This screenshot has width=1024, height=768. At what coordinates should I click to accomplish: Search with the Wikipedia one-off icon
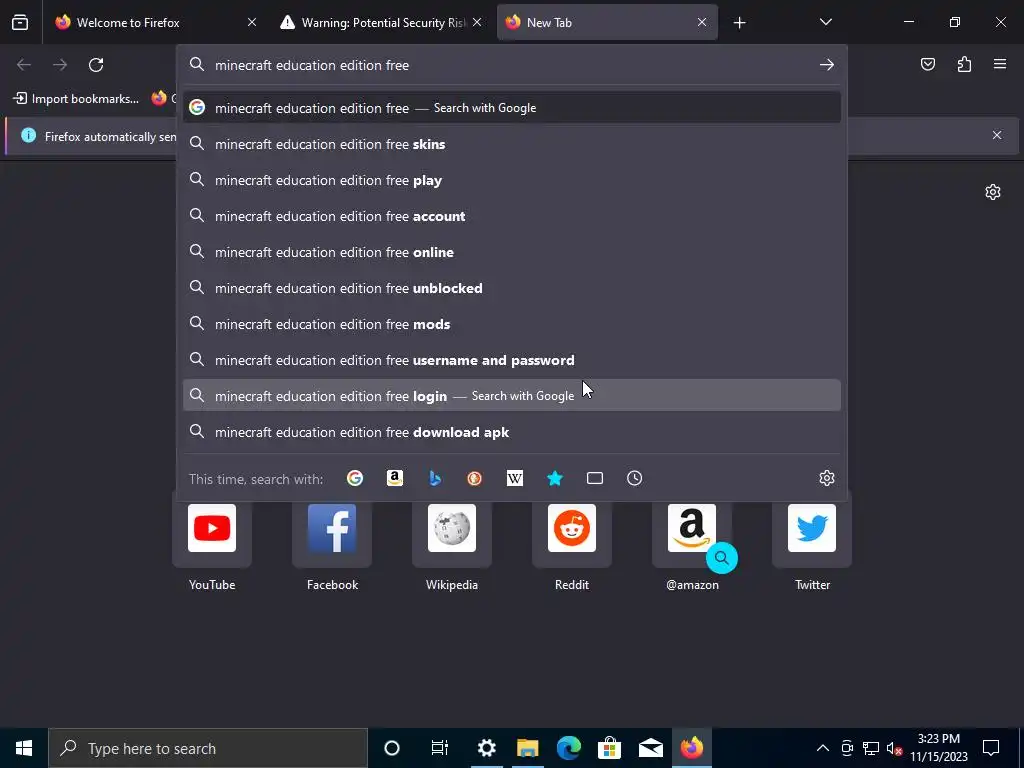[x=515, y=478]
